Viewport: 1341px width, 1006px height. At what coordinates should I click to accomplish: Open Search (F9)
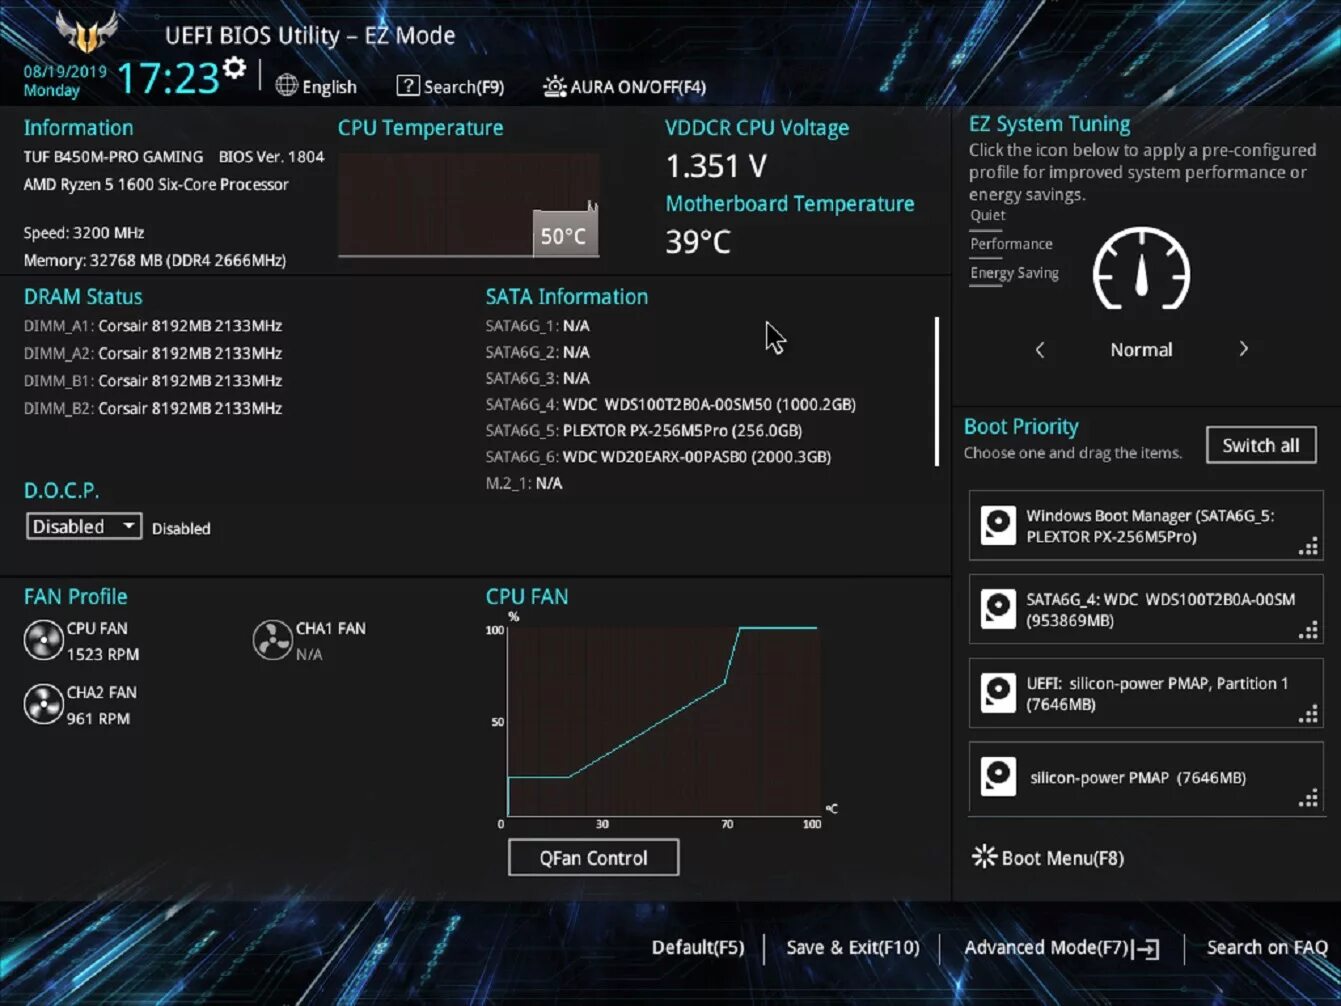[450, 87]
